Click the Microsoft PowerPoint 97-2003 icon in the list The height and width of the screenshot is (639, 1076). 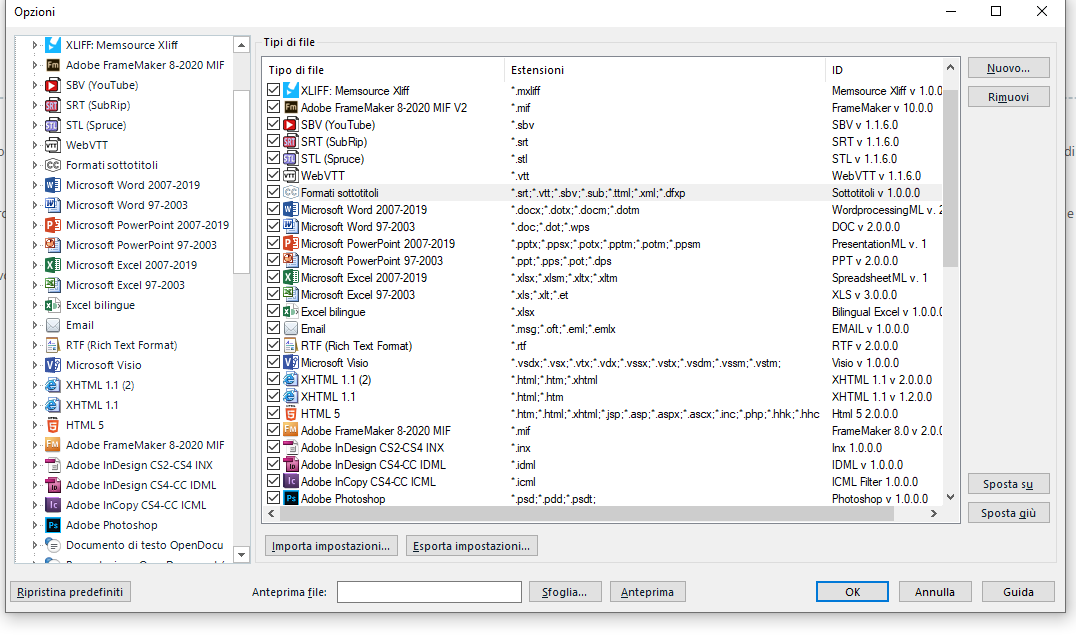click(291, 260)
